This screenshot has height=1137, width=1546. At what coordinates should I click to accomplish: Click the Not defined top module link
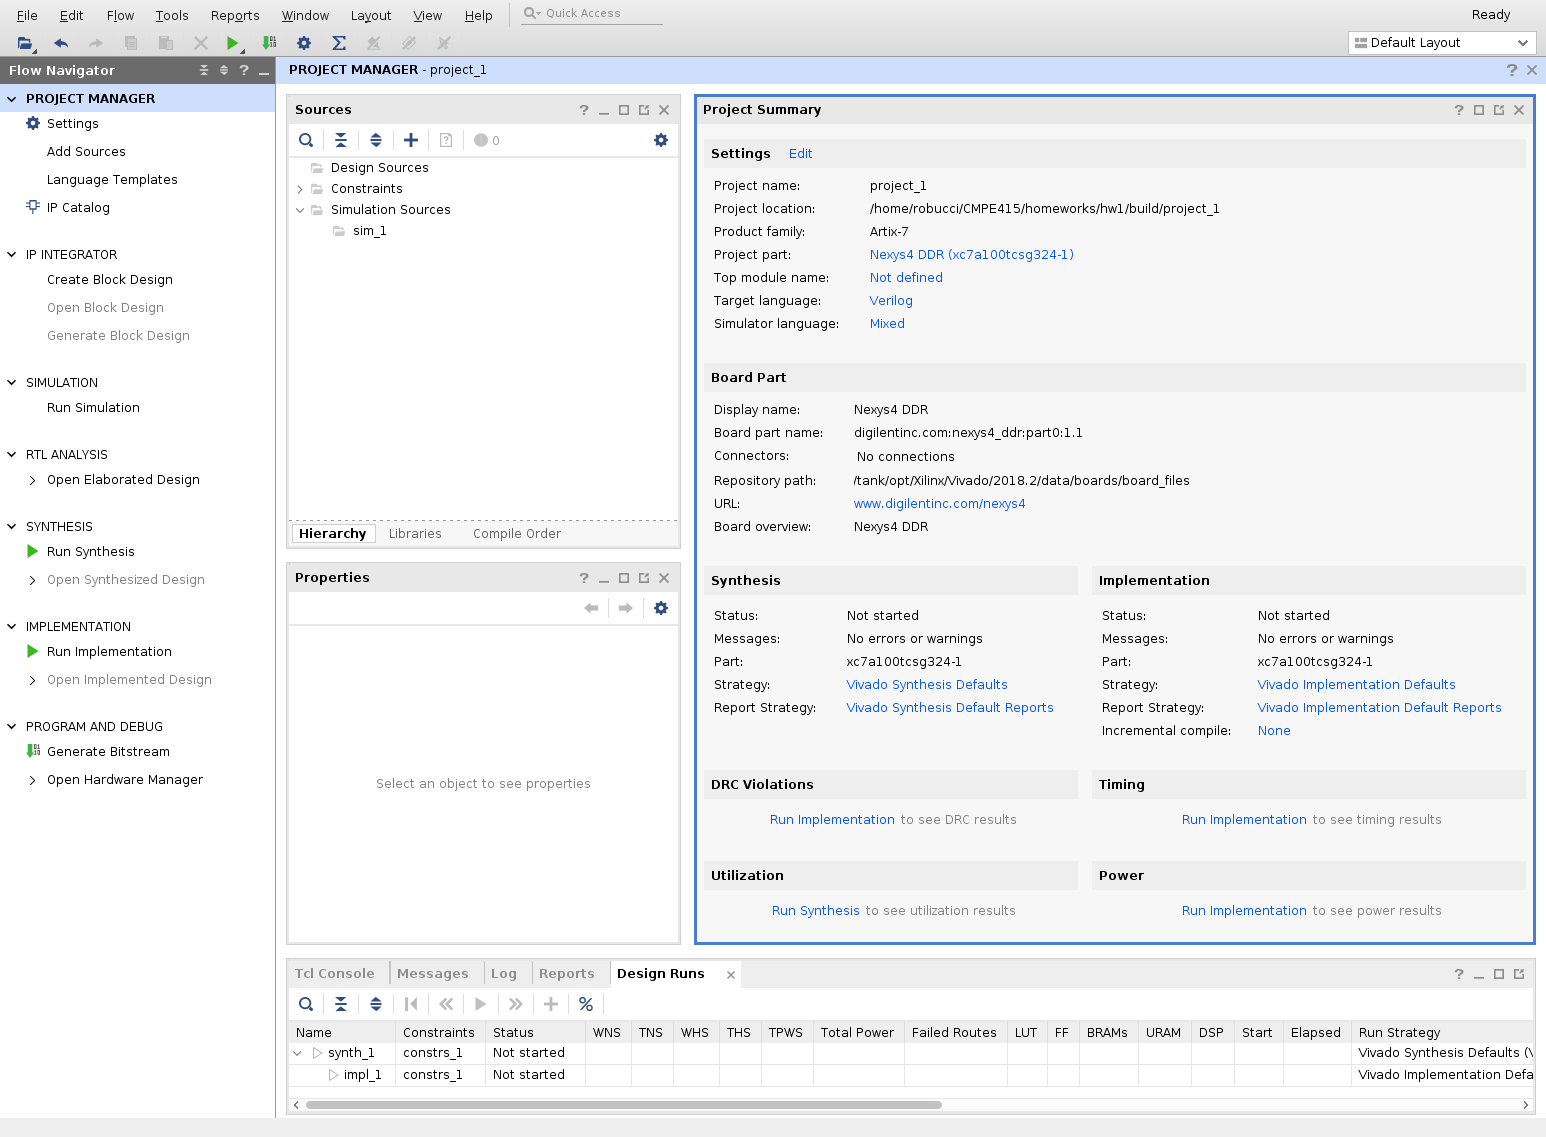pyautogui.click(x=906, y=278)
